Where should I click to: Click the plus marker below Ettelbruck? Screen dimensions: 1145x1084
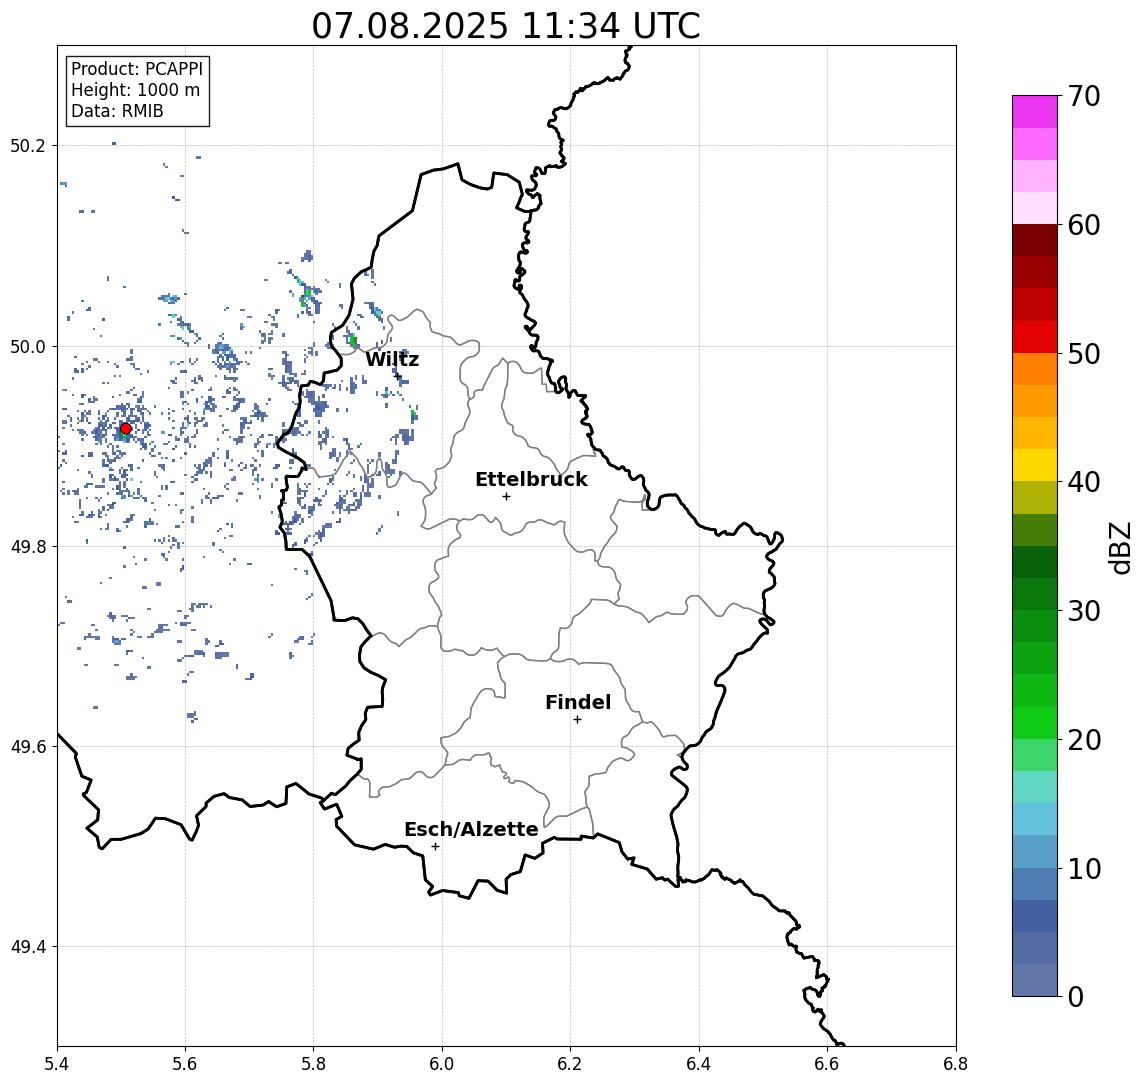[506, 497]
